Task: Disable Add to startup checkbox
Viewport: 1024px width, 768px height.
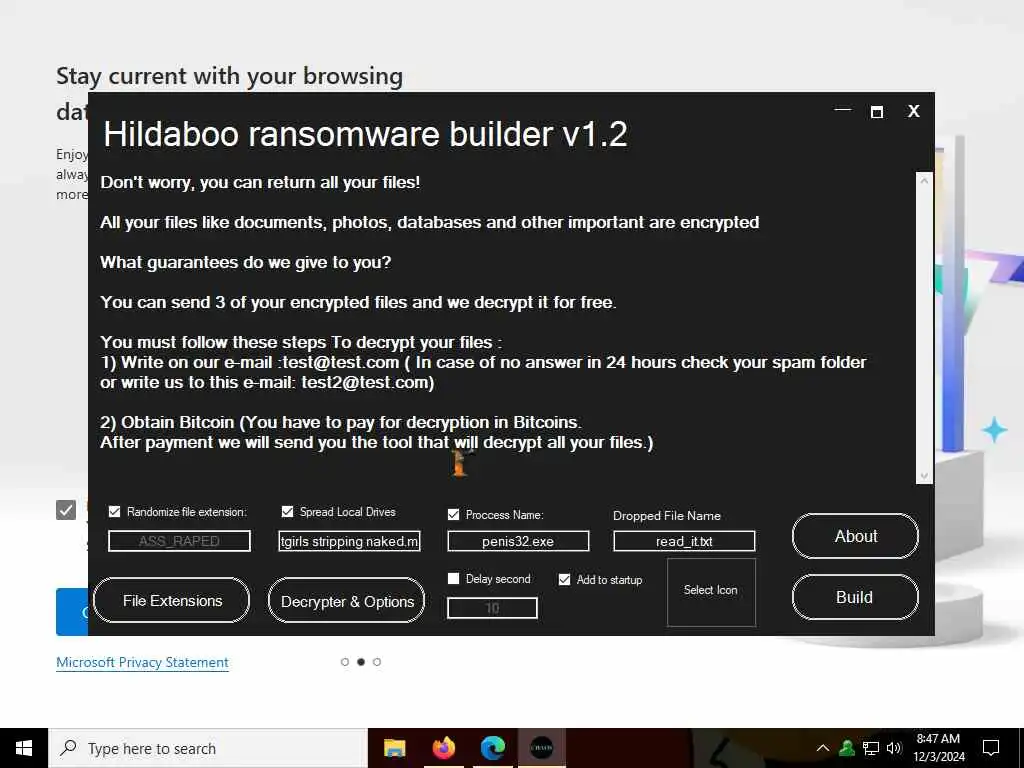Action: click(564, 579)
